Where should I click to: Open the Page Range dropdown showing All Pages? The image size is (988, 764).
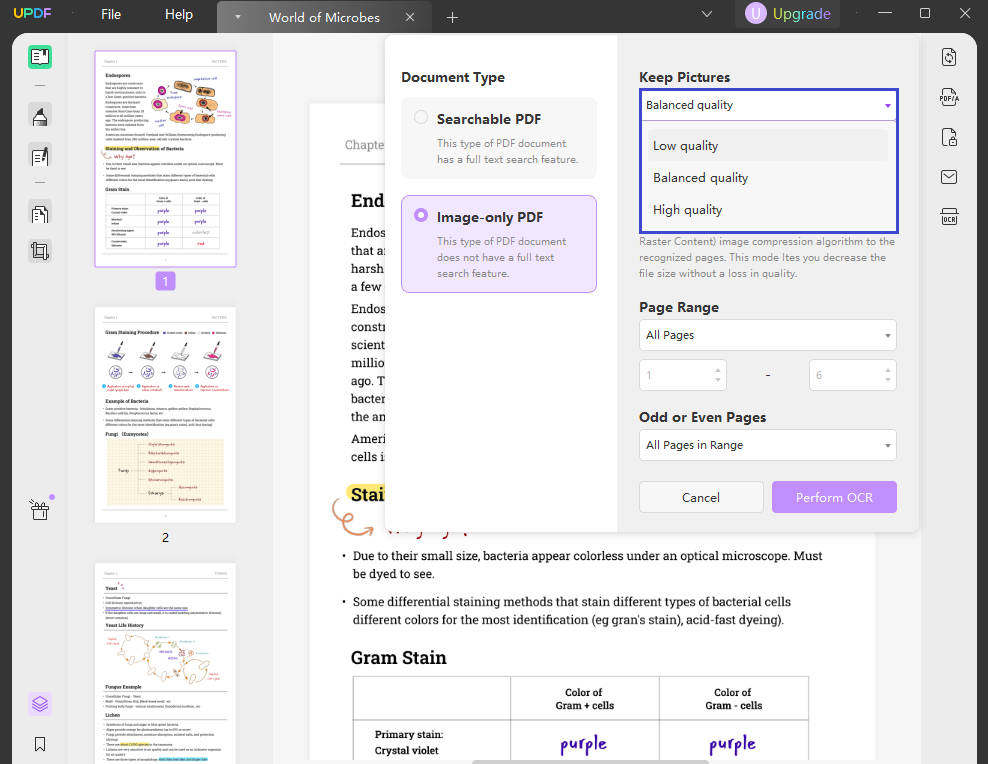pyautogui.click(x=767, y=334)
